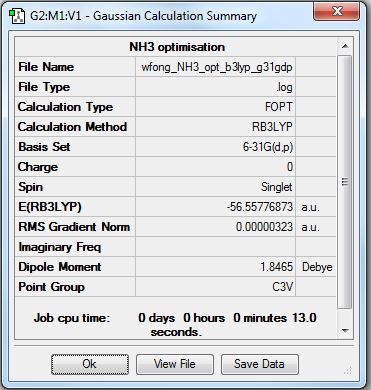Image resolution: width=371 pixels, height=390 pixels.
Task: Click the 'Calculation Type' row label
Action: 65,107
